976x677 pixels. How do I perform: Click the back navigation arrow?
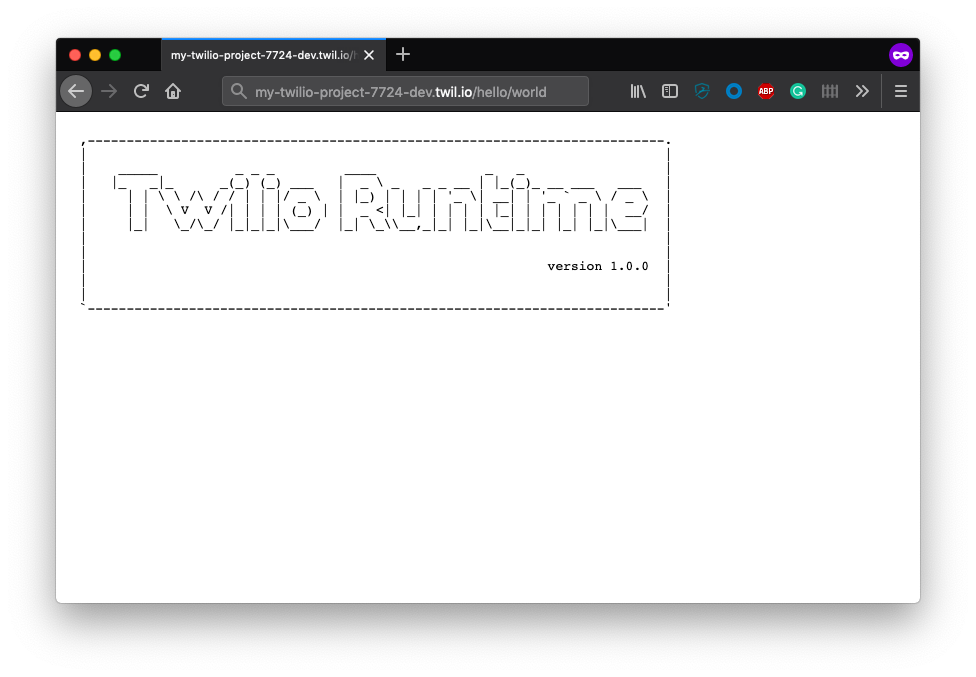click(76, 91)
